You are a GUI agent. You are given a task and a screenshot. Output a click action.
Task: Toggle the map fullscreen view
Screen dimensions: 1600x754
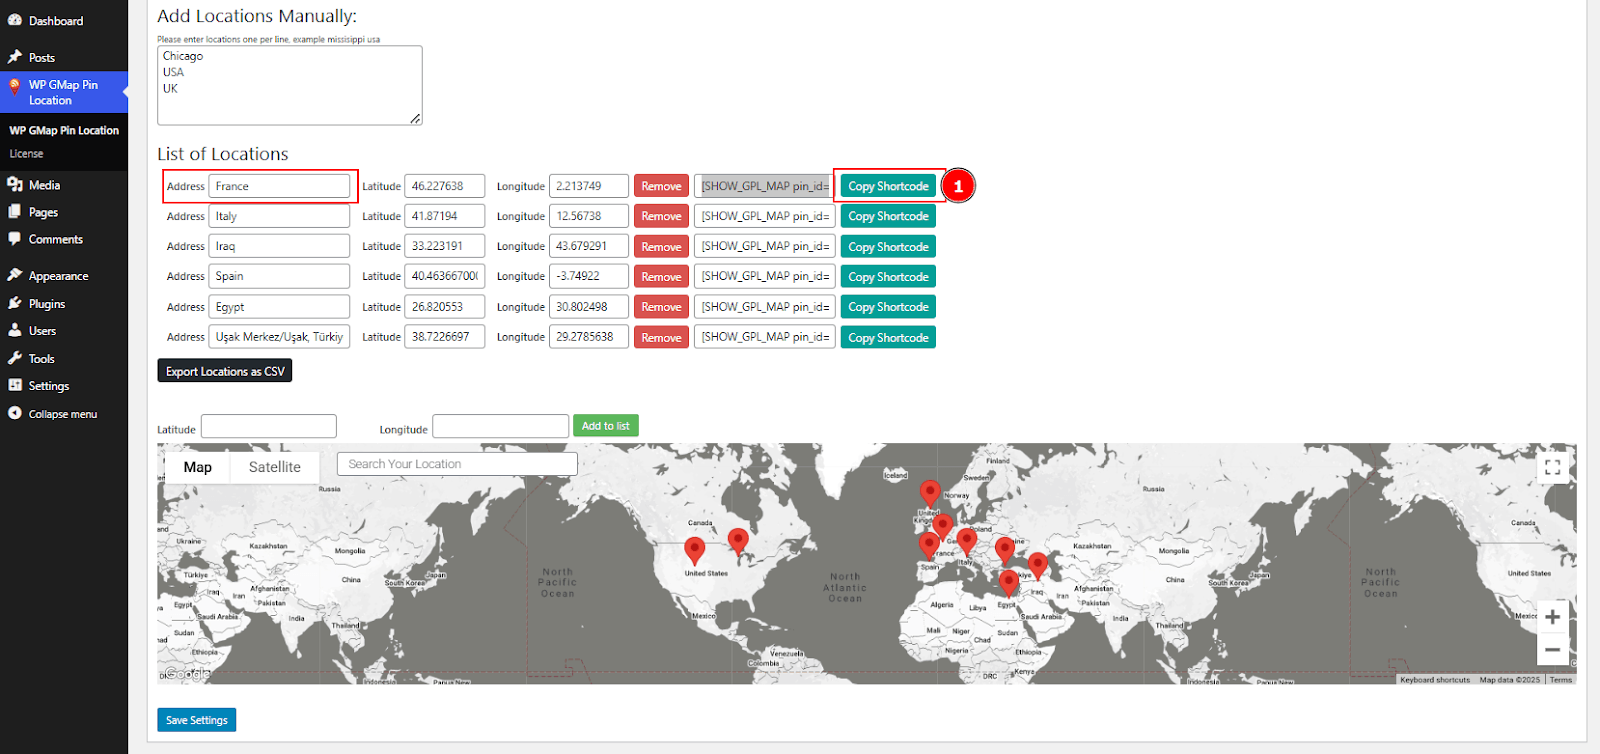point(1552,467)
